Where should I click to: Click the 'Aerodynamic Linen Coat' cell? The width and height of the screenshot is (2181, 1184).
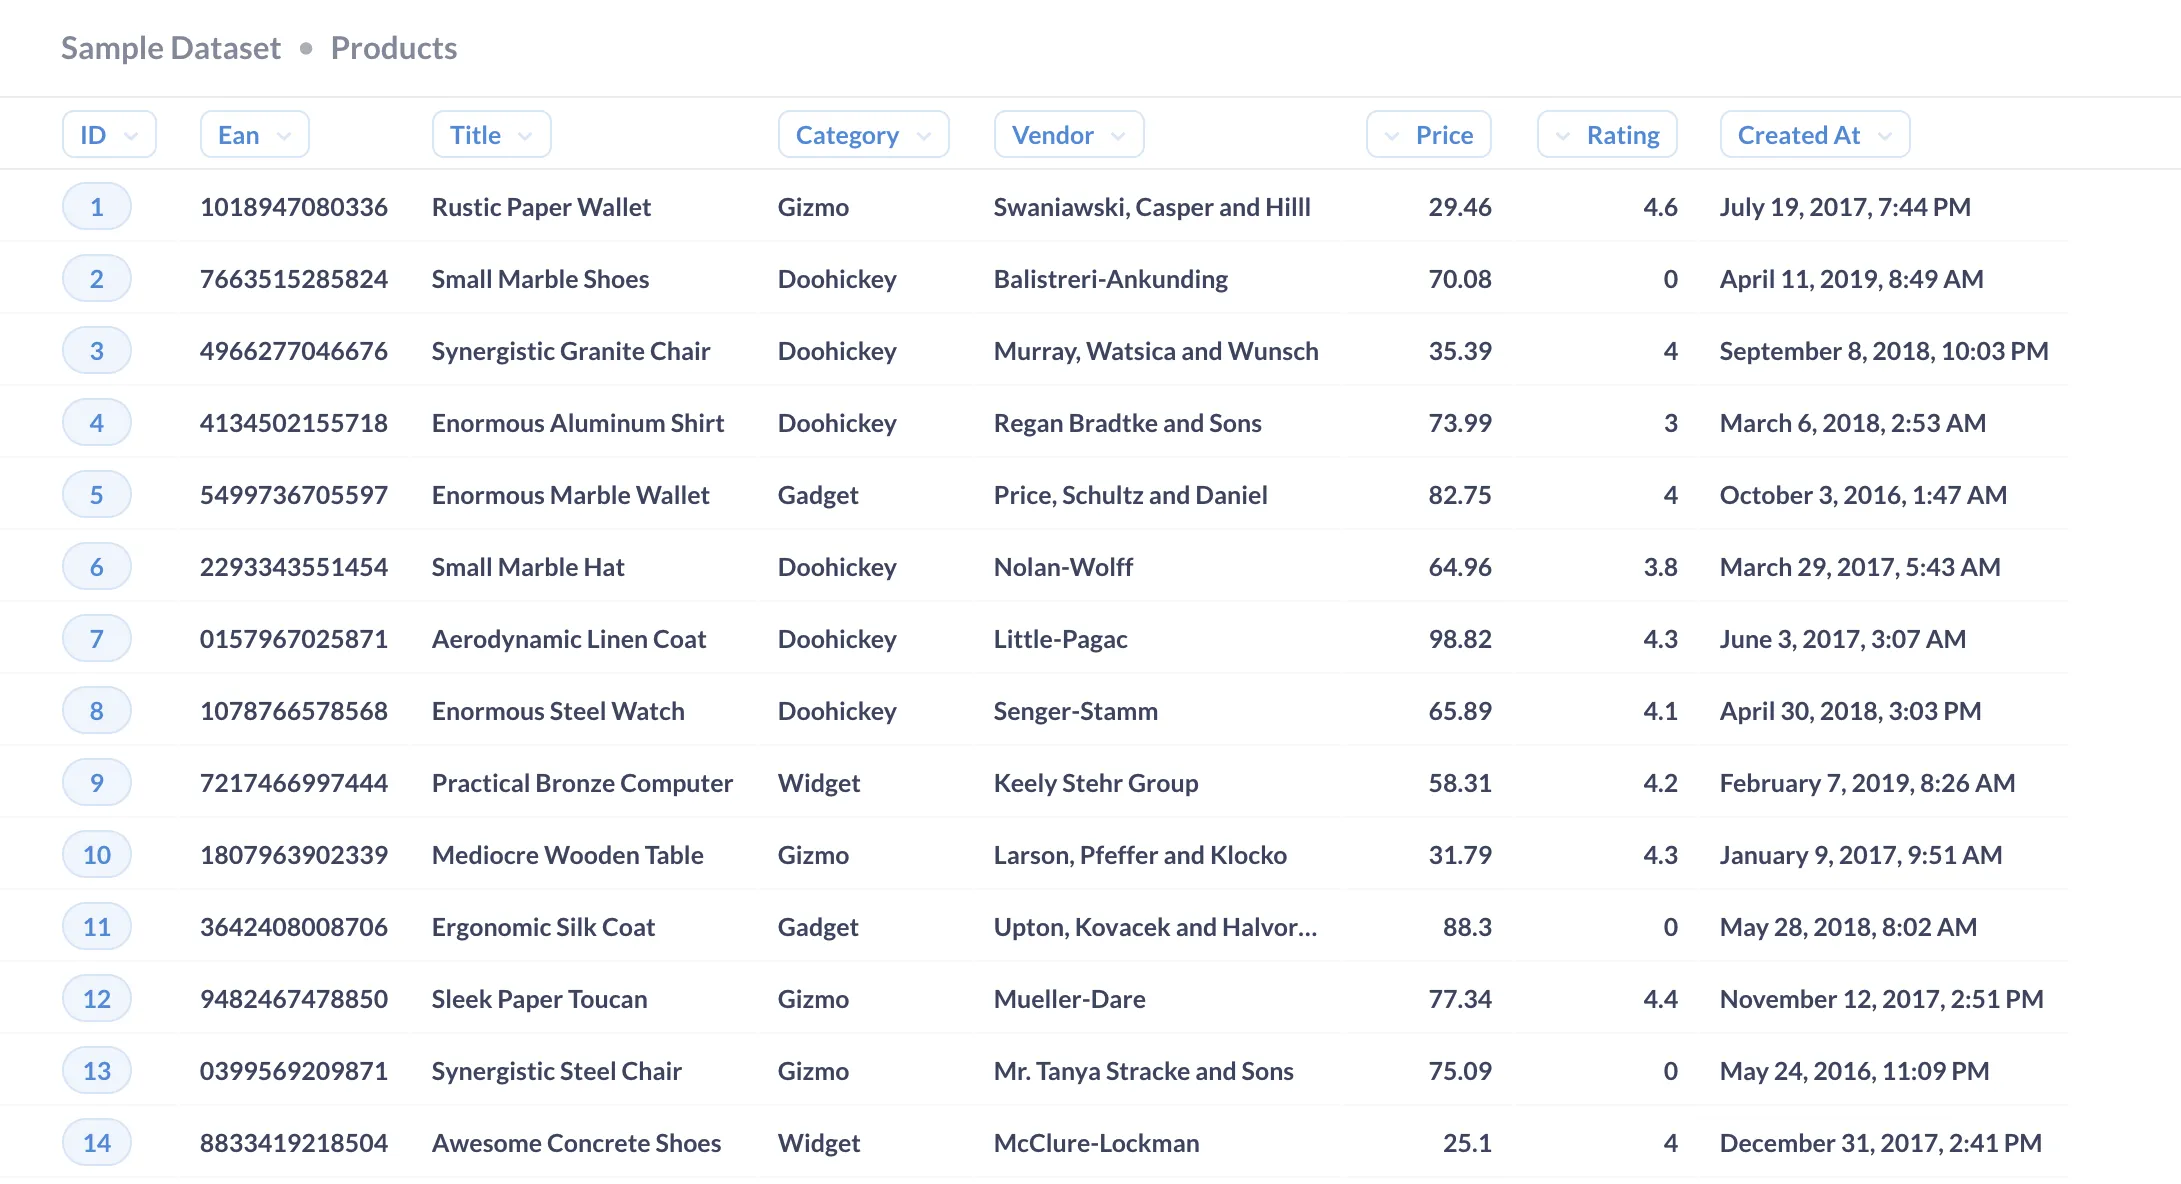pyautogui.click(x=569, y=639)
